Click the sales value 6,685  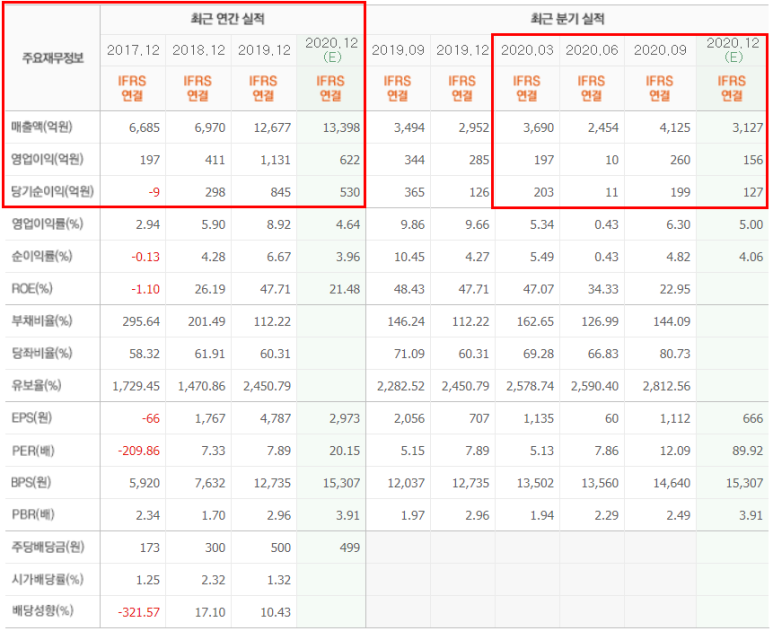coord(144,128)
